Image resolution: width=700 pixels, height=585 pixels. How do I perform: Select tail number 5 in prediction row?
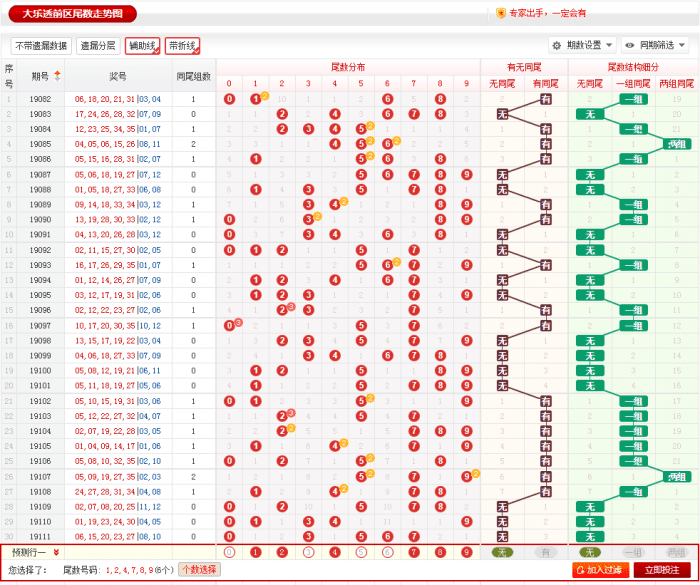coord(361,552)
